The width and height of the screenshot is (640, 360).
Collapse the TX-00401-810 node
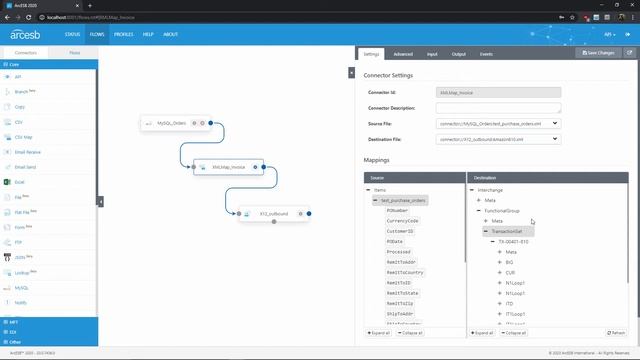tap(493, 242)
